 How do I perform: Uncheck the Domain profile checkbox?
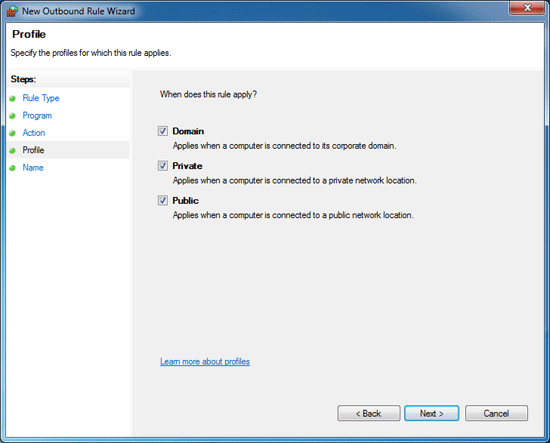[163, 131]
